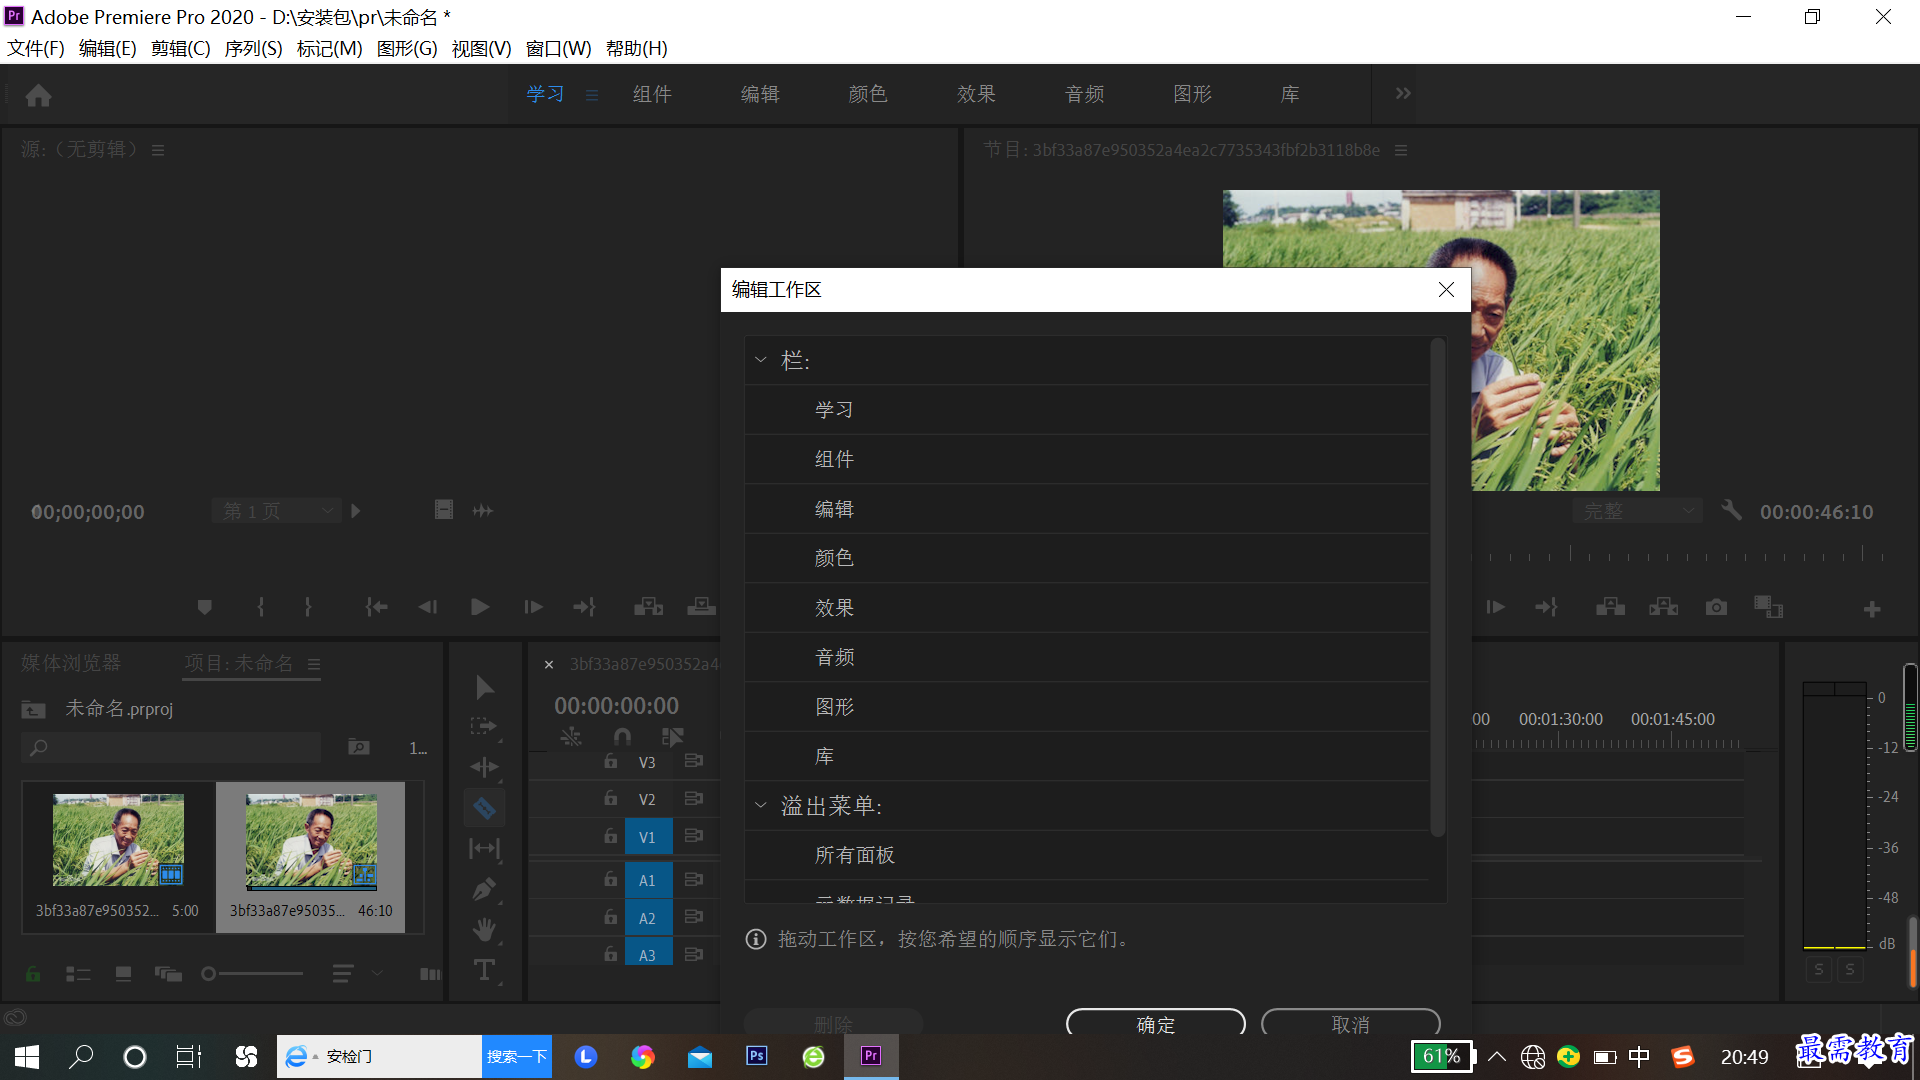The width and height of the screenshot is (1920, 1080).
Task: Select 所有面板 in the overflow list
Action: pos(1087,855)
